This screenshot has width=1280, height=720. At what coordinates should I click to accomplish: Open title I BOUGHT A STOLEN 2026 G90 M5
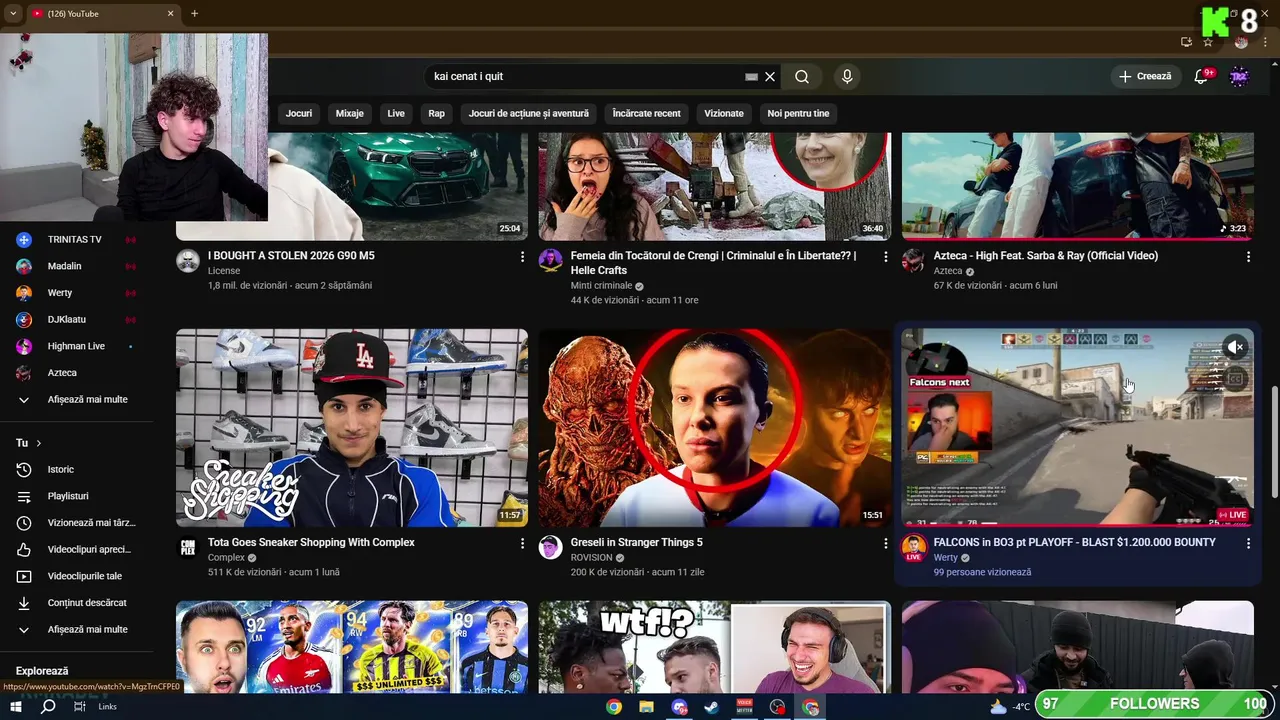coord(291,256)
